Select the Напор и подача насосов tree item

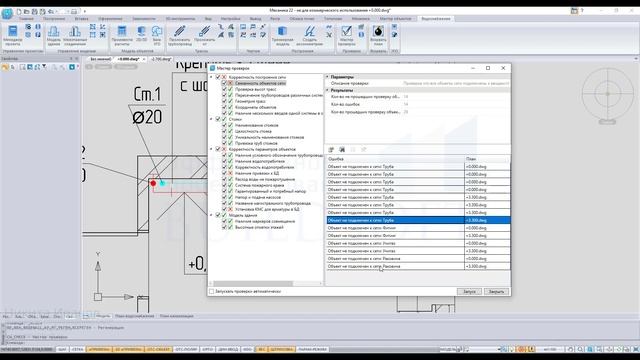(258, 197)
